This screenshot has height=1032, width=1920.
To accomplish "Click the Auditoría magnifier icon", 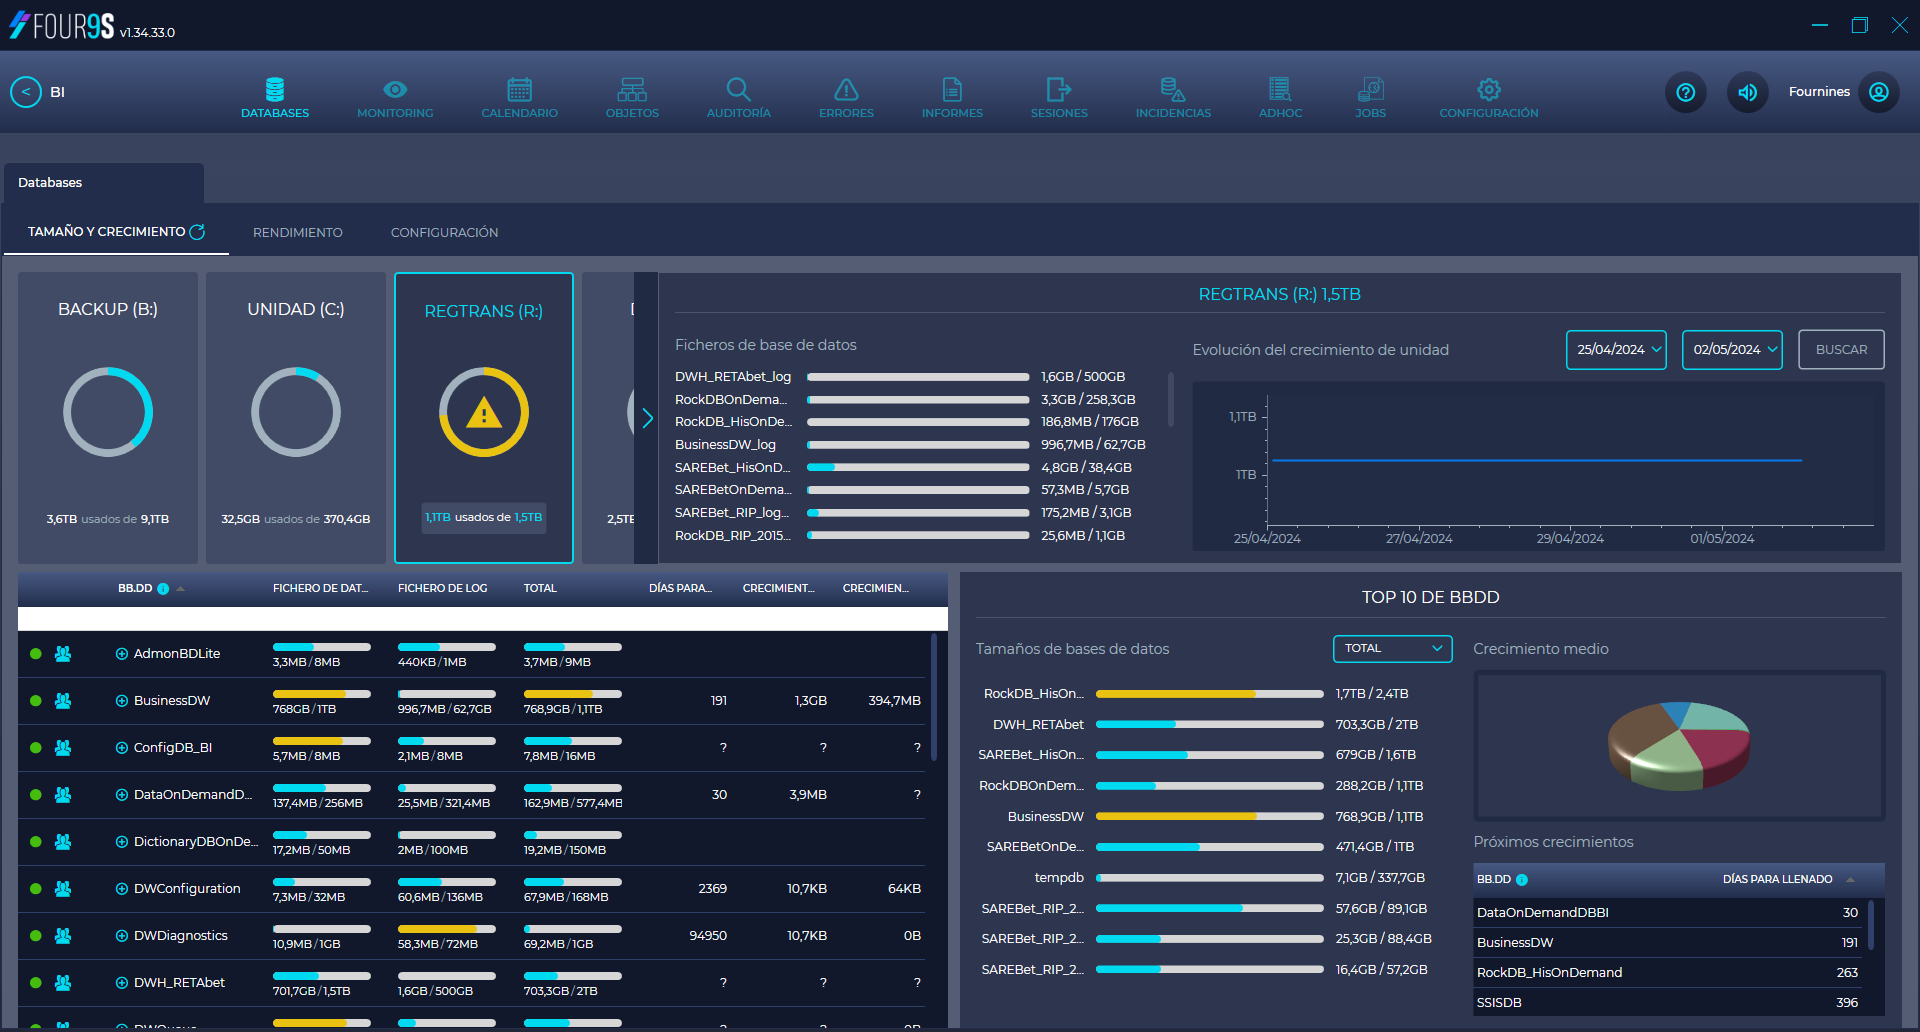I will coord(738,89).
